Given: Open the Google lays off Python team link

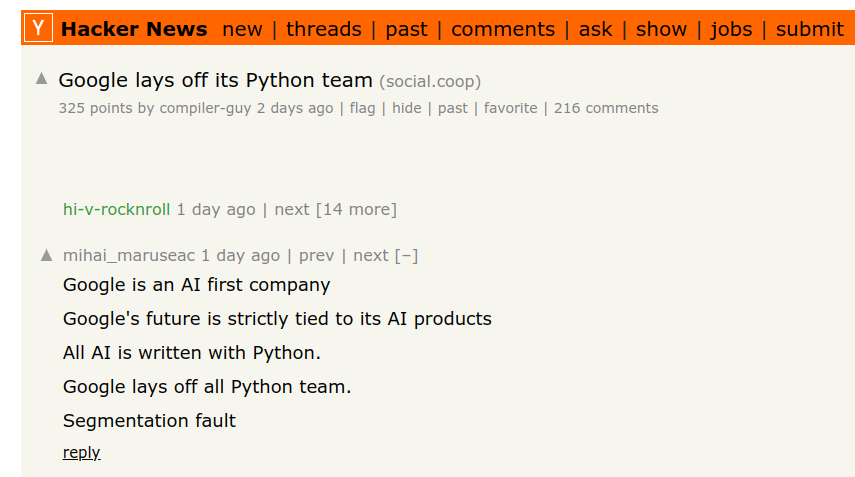Looking at the screenshot, I should pos(215,80).
